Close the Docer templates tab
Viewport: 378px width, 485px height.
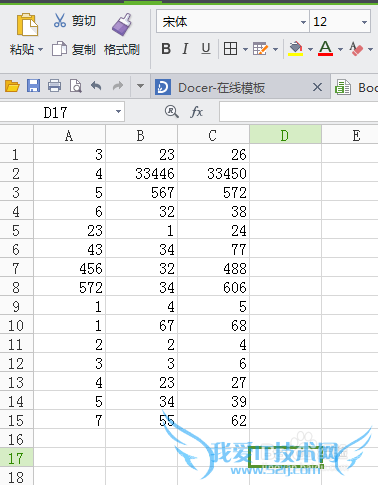(317, 87)
